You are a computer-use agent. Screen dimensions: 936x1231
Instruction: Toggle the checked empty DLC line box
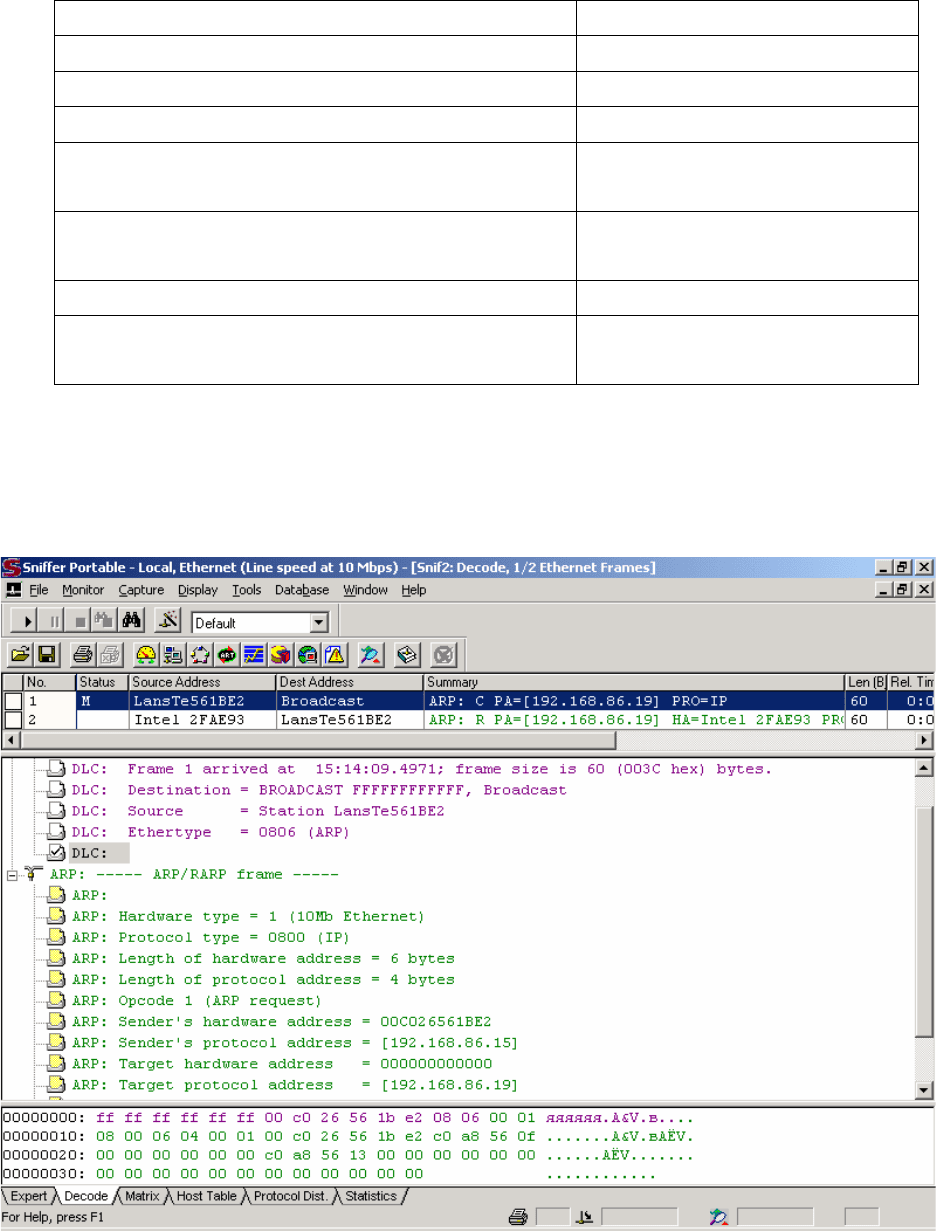pos(56,853)
